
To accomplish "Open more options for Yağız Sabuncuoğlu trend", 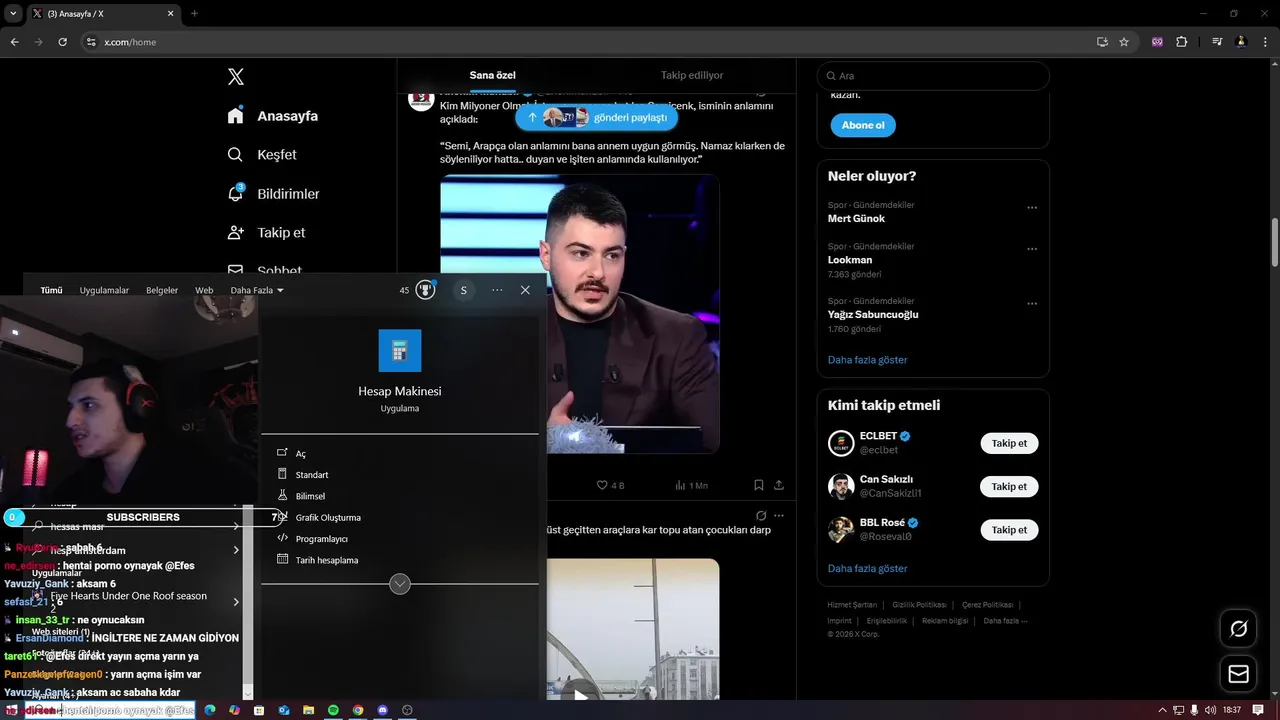I will point(1032,304).
